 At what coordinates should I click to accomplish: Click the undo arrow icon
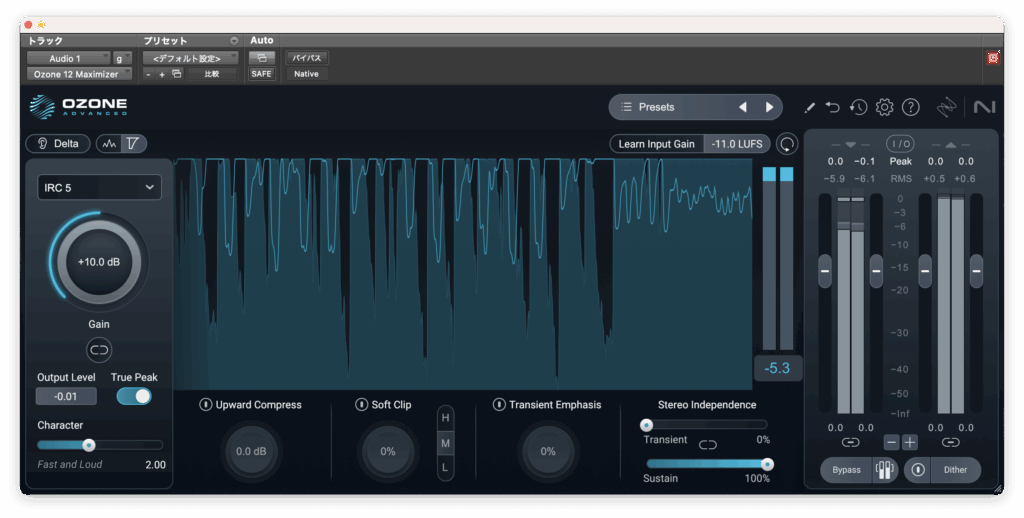[x=833, y=107]
